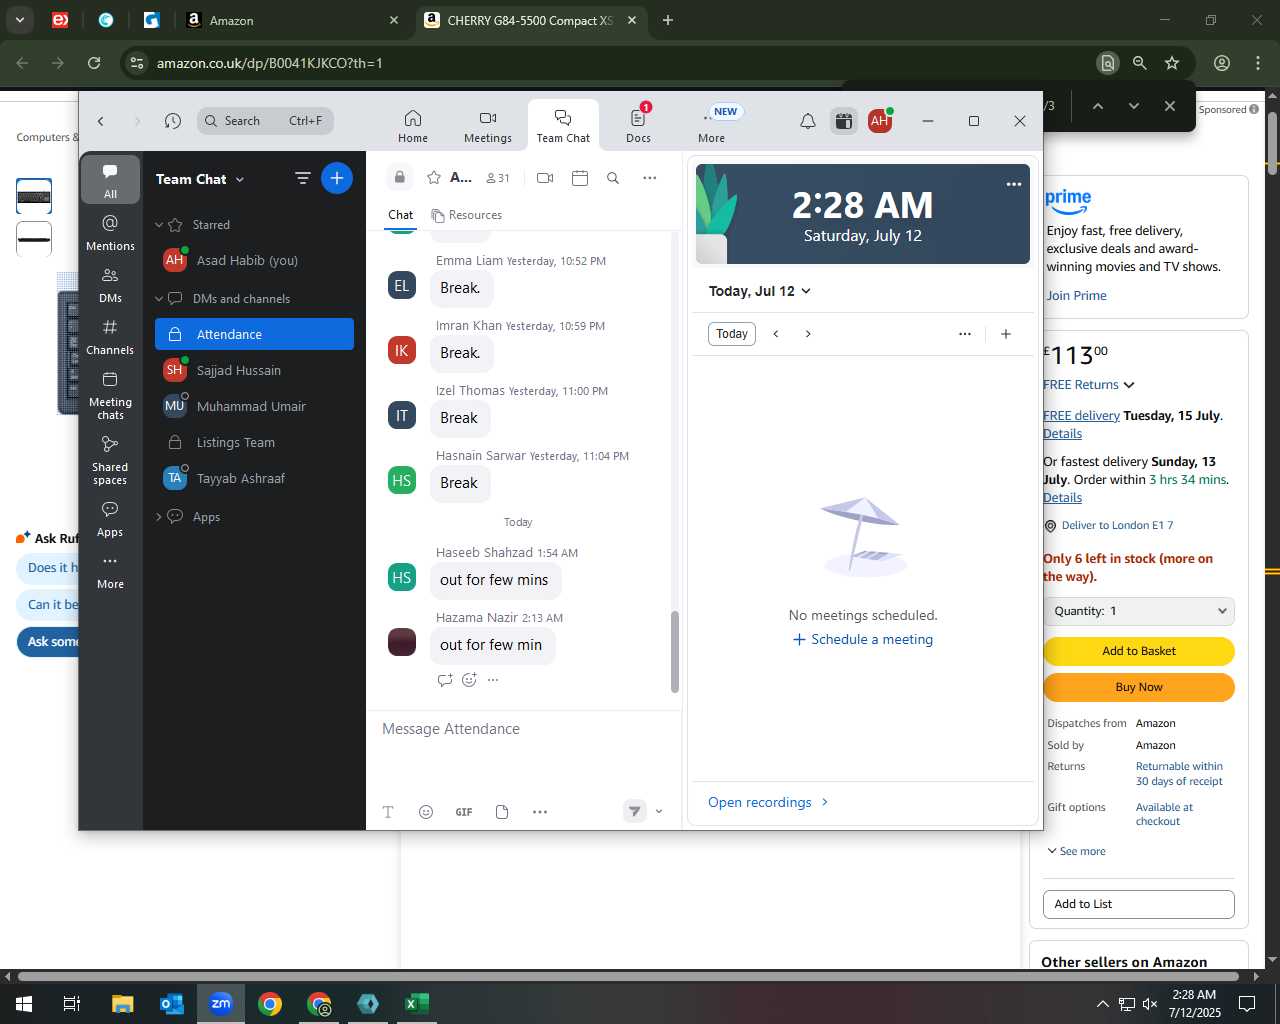Click Add to Basket on Amazon

(1139, 651)
